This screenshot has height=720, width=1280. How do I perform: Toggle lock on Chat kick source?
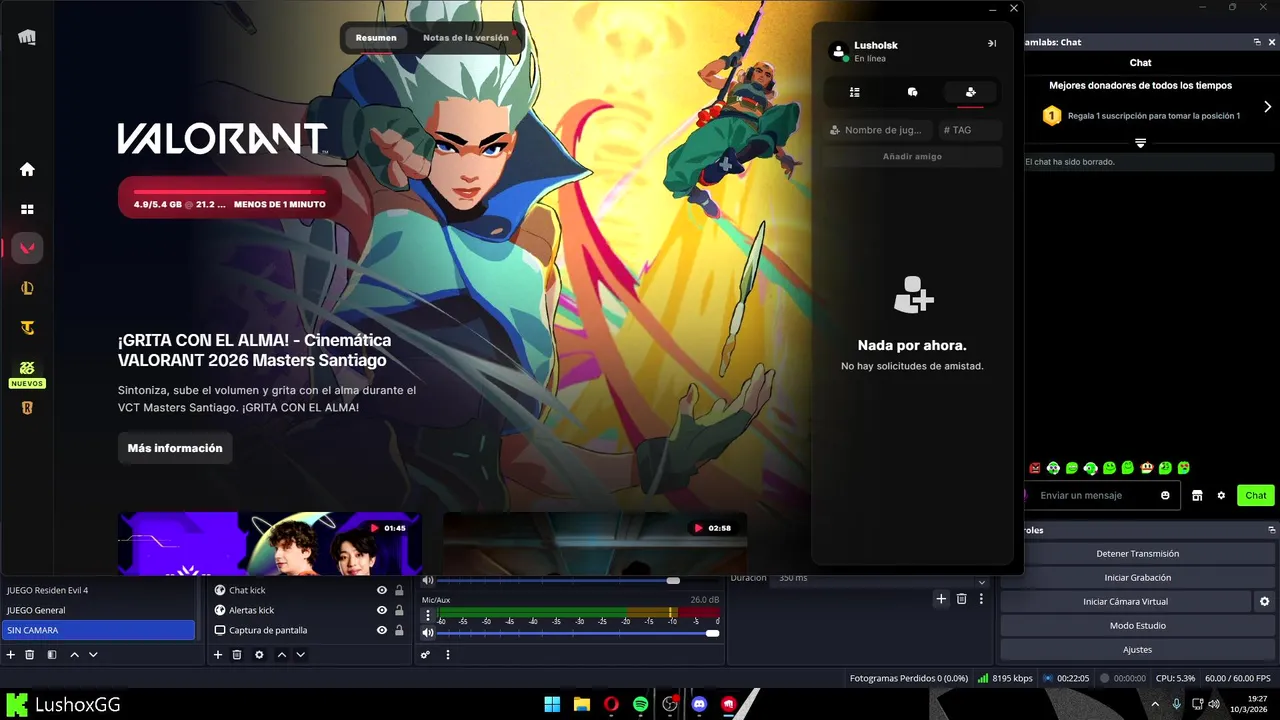pyautogui.click(x=399, y=590)
